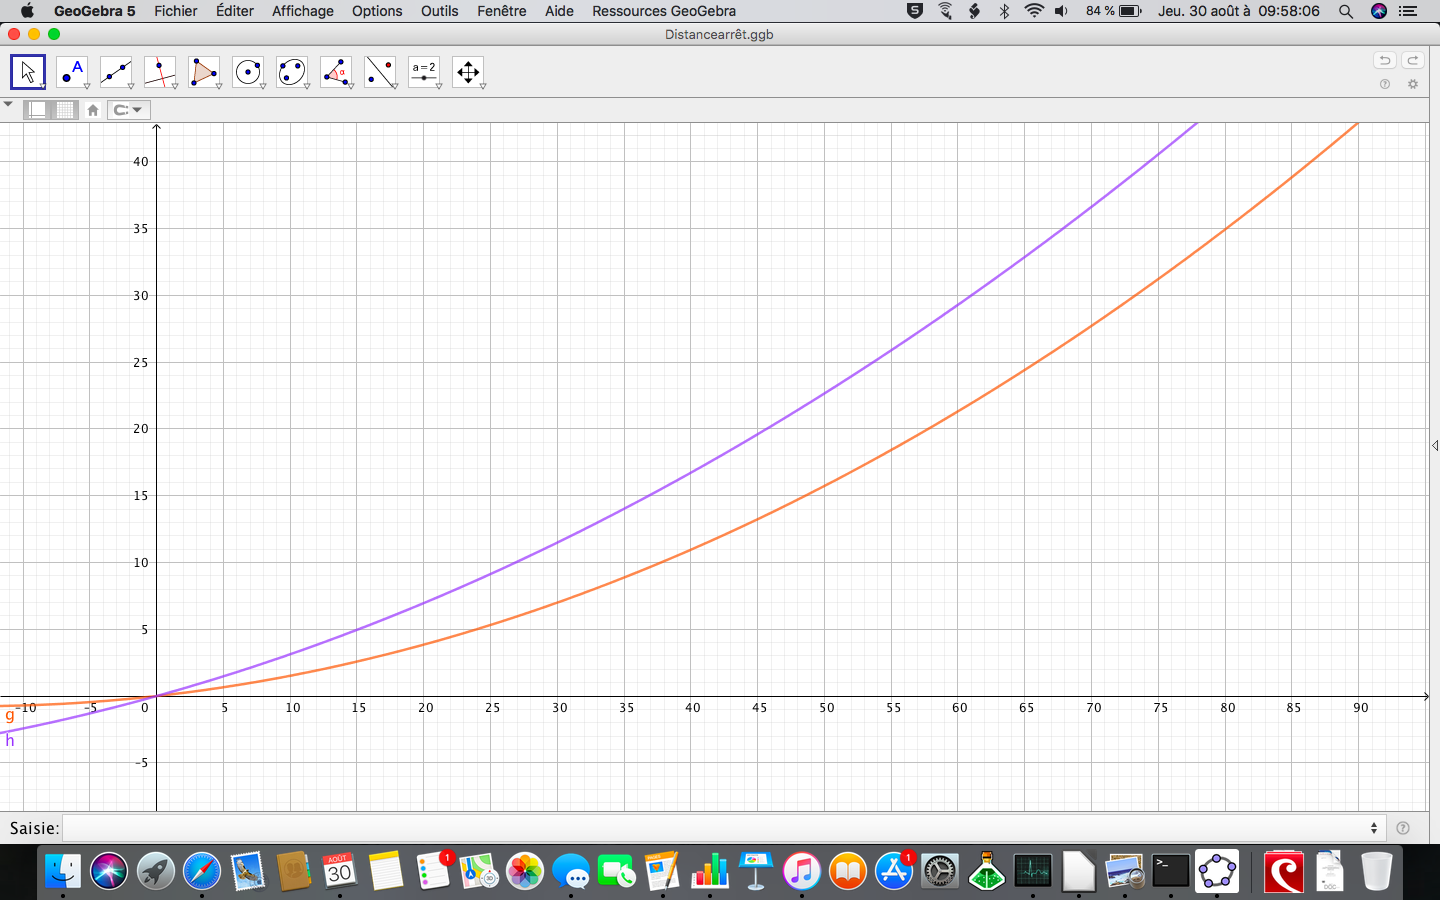Click the Undo arrow button

pos(1385,60)
